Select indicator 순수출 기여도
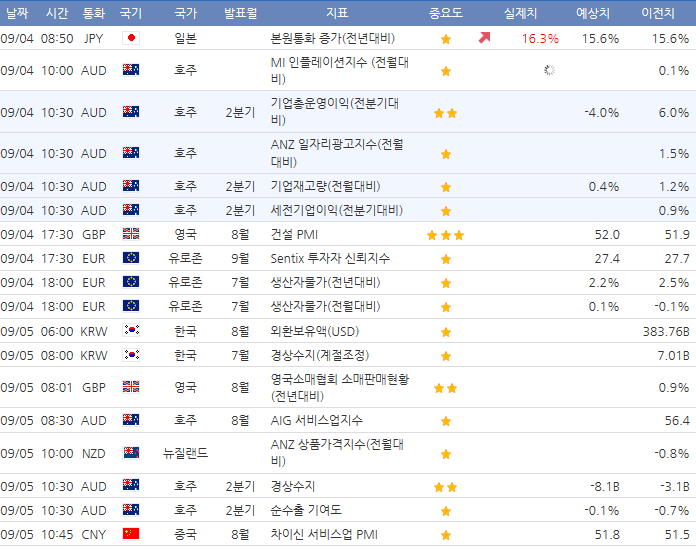The width and height of the screenshot is (696, 549). (x=306, y=510)
